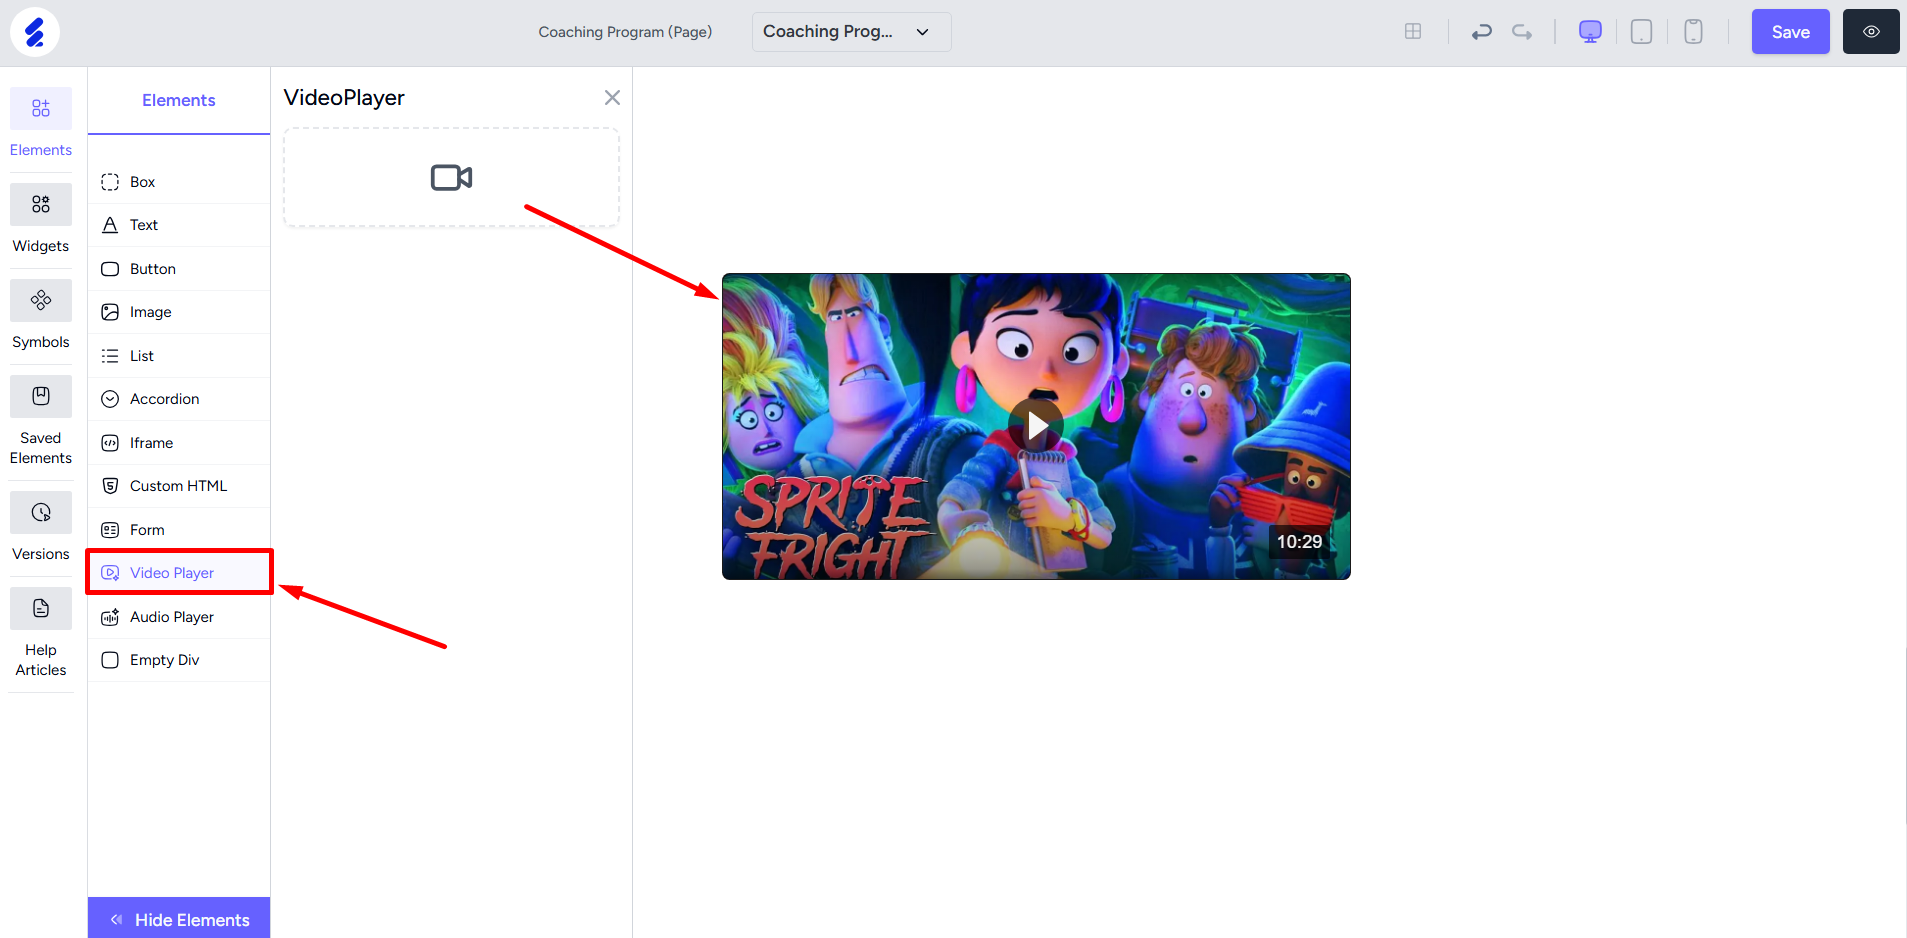Switch to desktop view
The width and height of the screenshot is (1907, 938).
(x=1590, y=32)
